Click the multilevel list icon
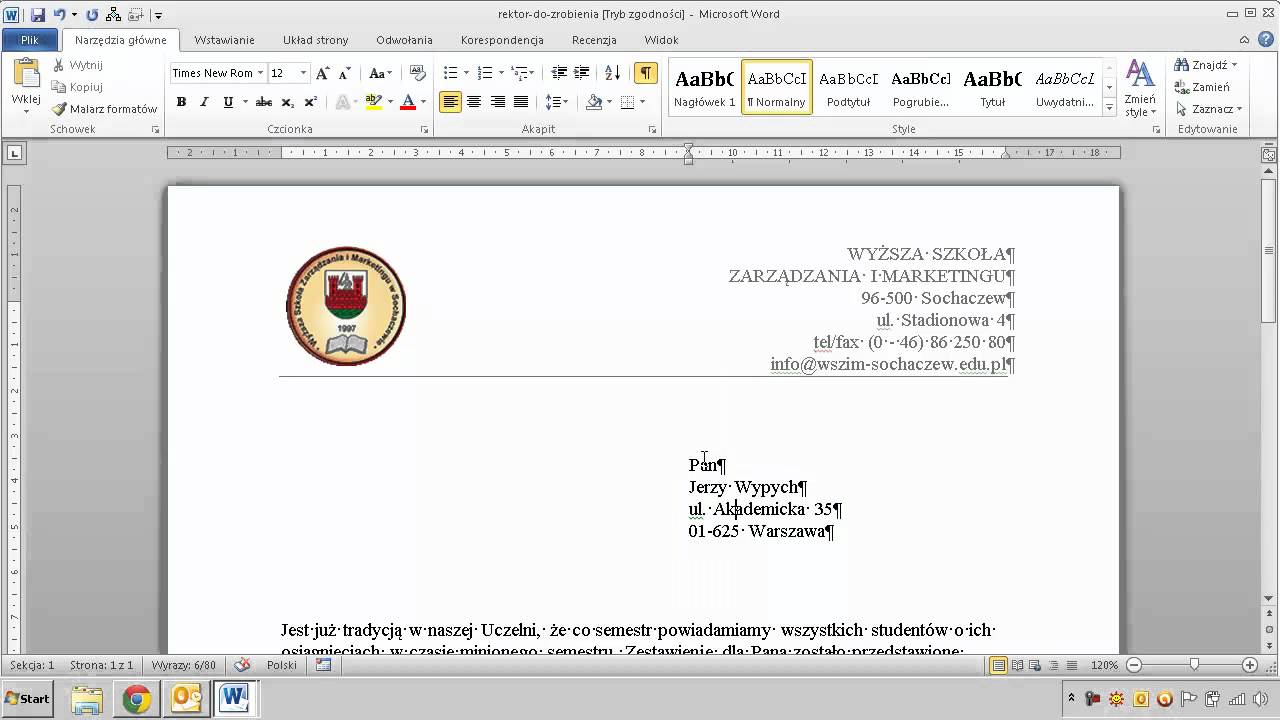This screenshot has width=1280, height=720. pos(518,73)
